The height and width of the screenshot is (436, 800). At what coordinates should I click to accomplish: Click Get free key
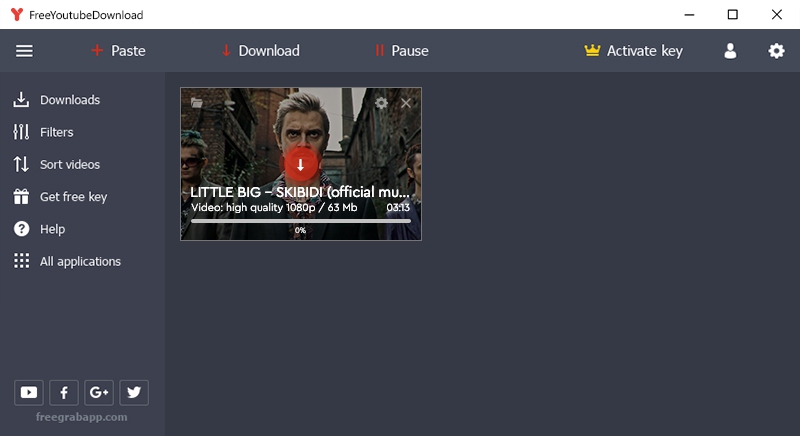(60, 197)
